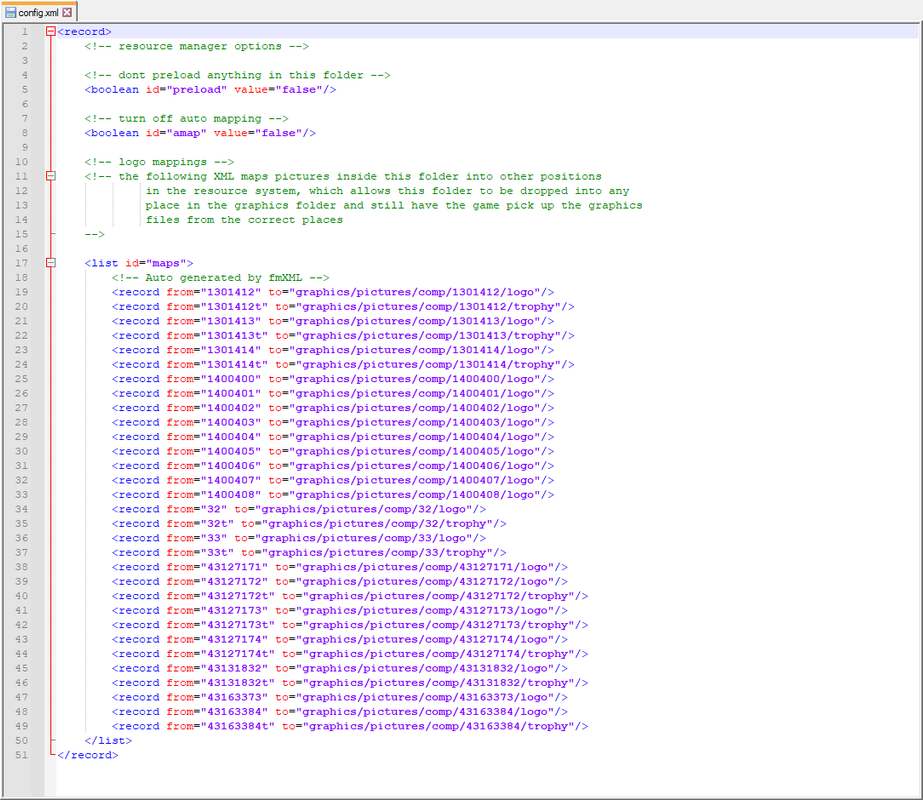Click the 'logo mappings' comment
The height and width of the screenshot is (800, 923).
tap(159, 162)
